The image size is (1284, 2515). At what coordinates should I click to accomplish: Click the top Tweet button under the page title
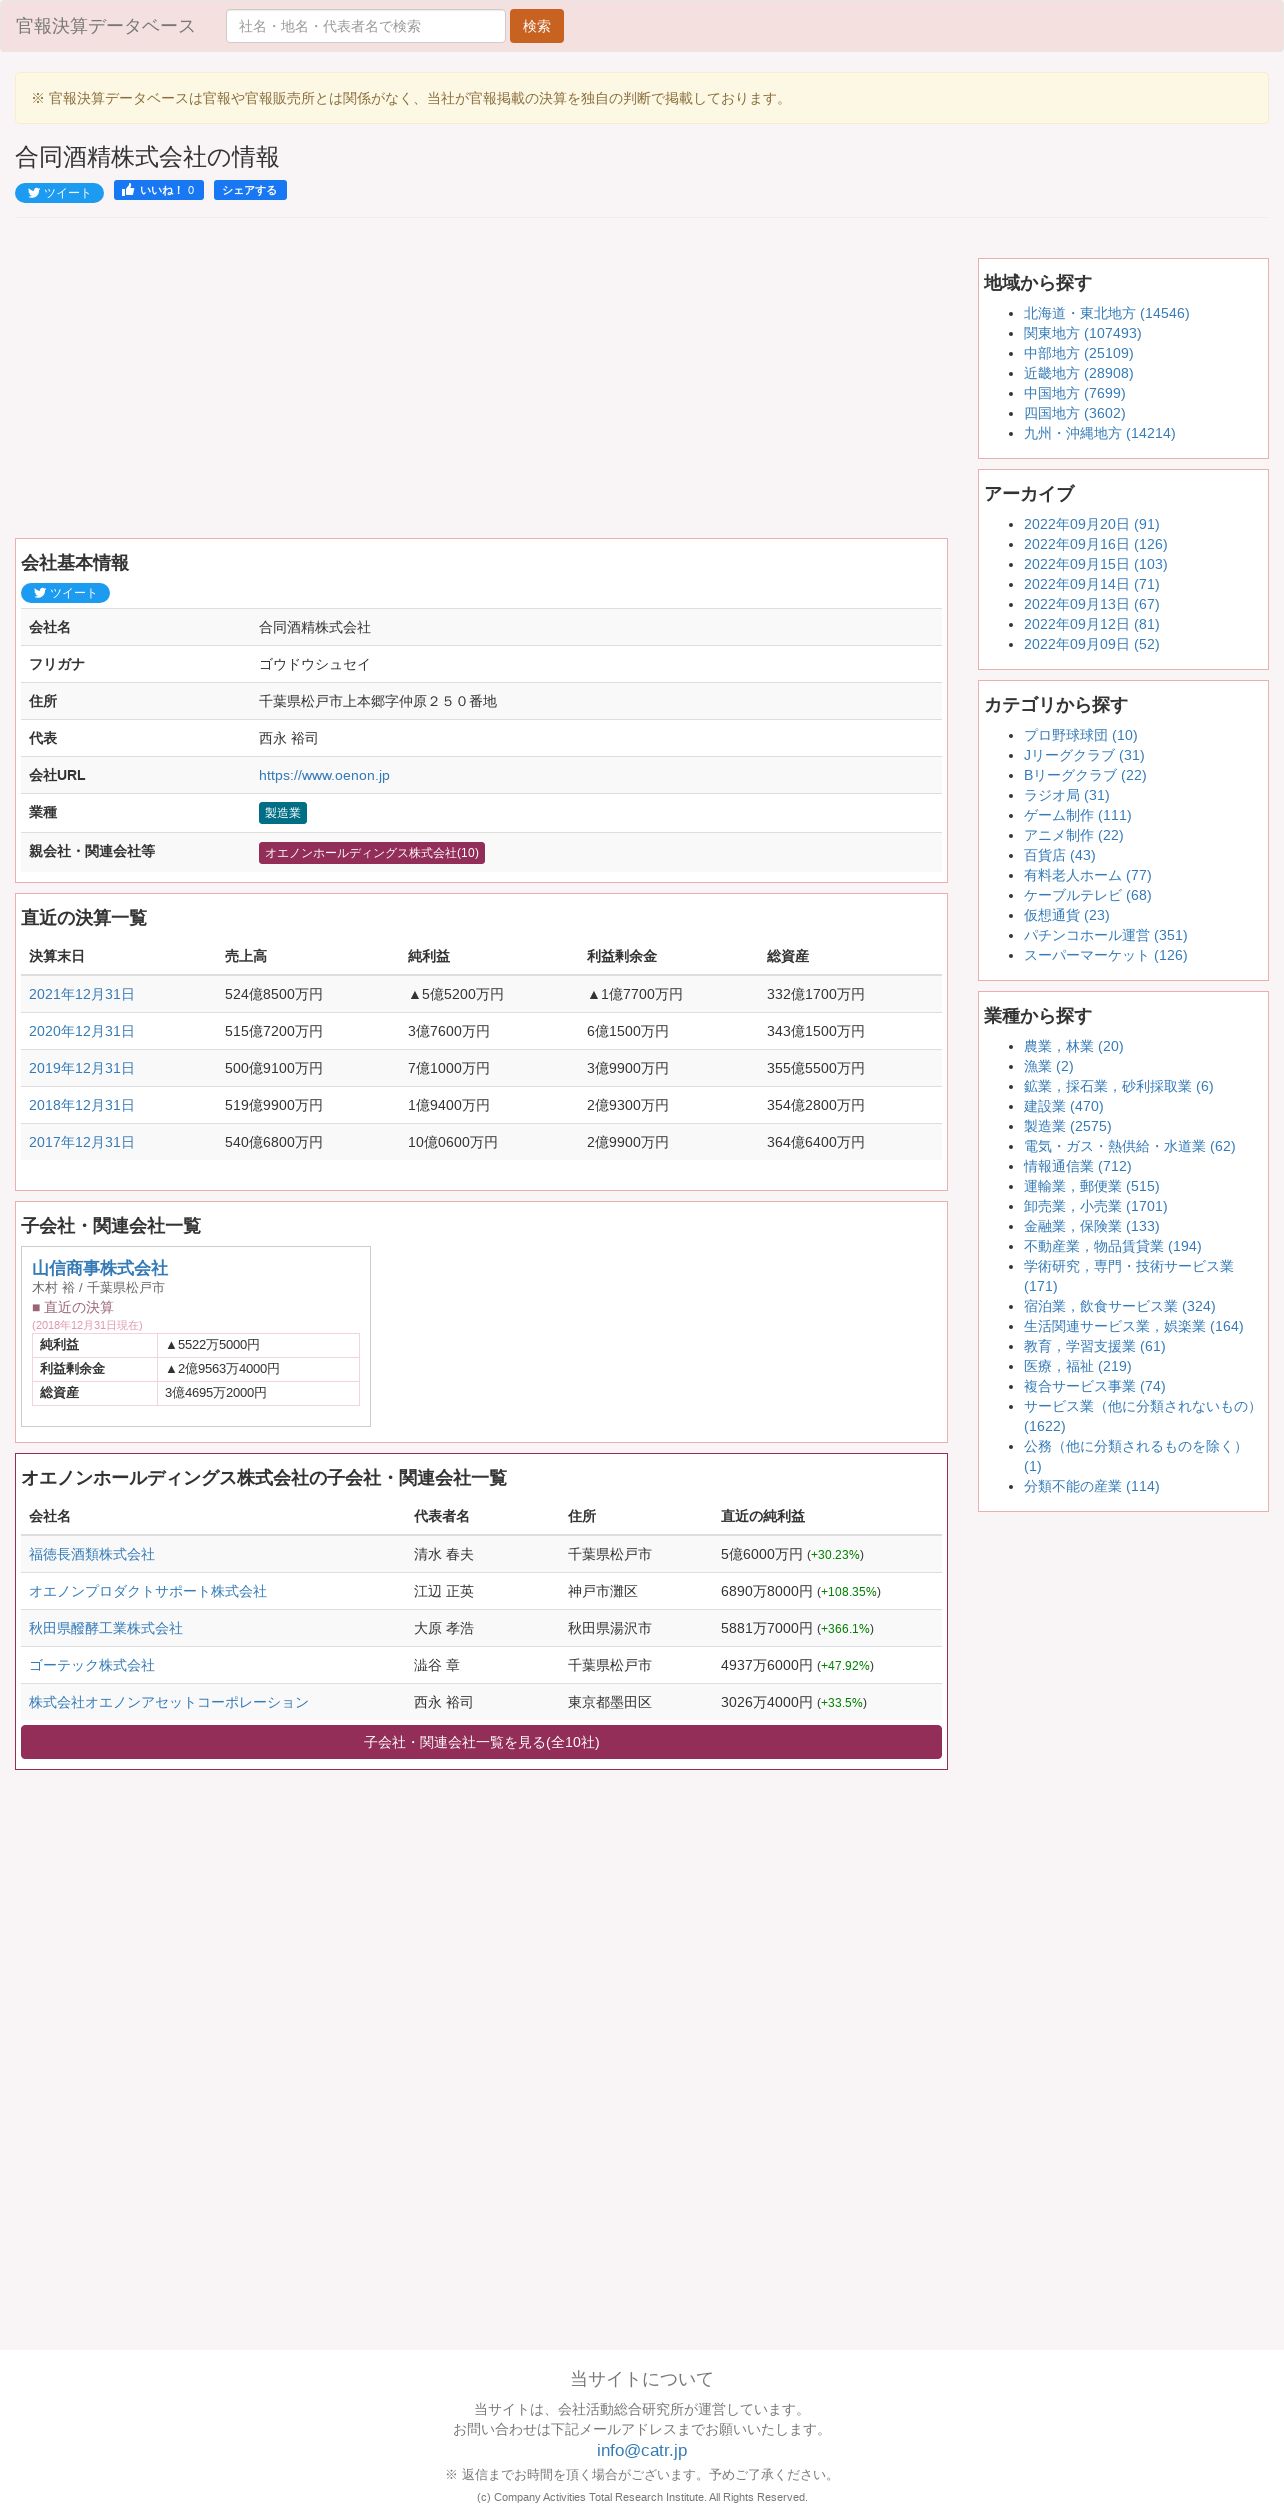click(59, 193)
